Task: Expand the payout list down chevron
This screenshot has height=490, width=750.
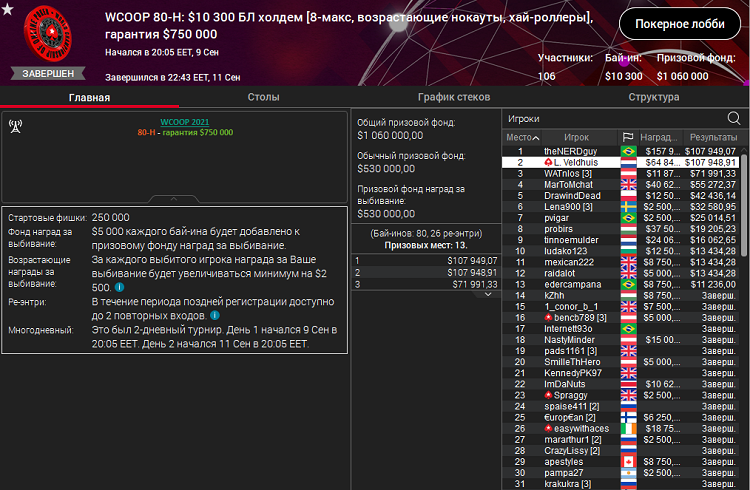Action: (x=488, y=294)
